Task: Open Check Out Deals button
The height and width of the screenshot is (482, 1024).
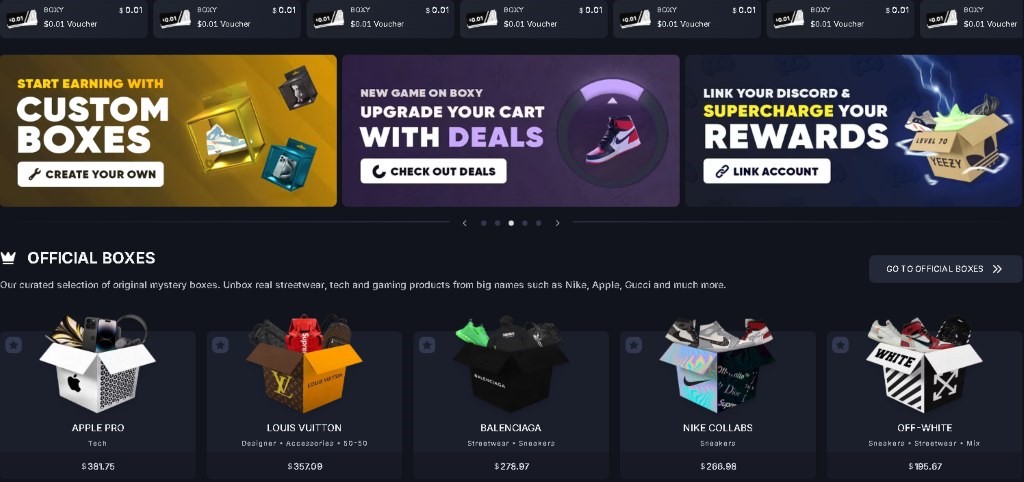Action: pos(434,172)
